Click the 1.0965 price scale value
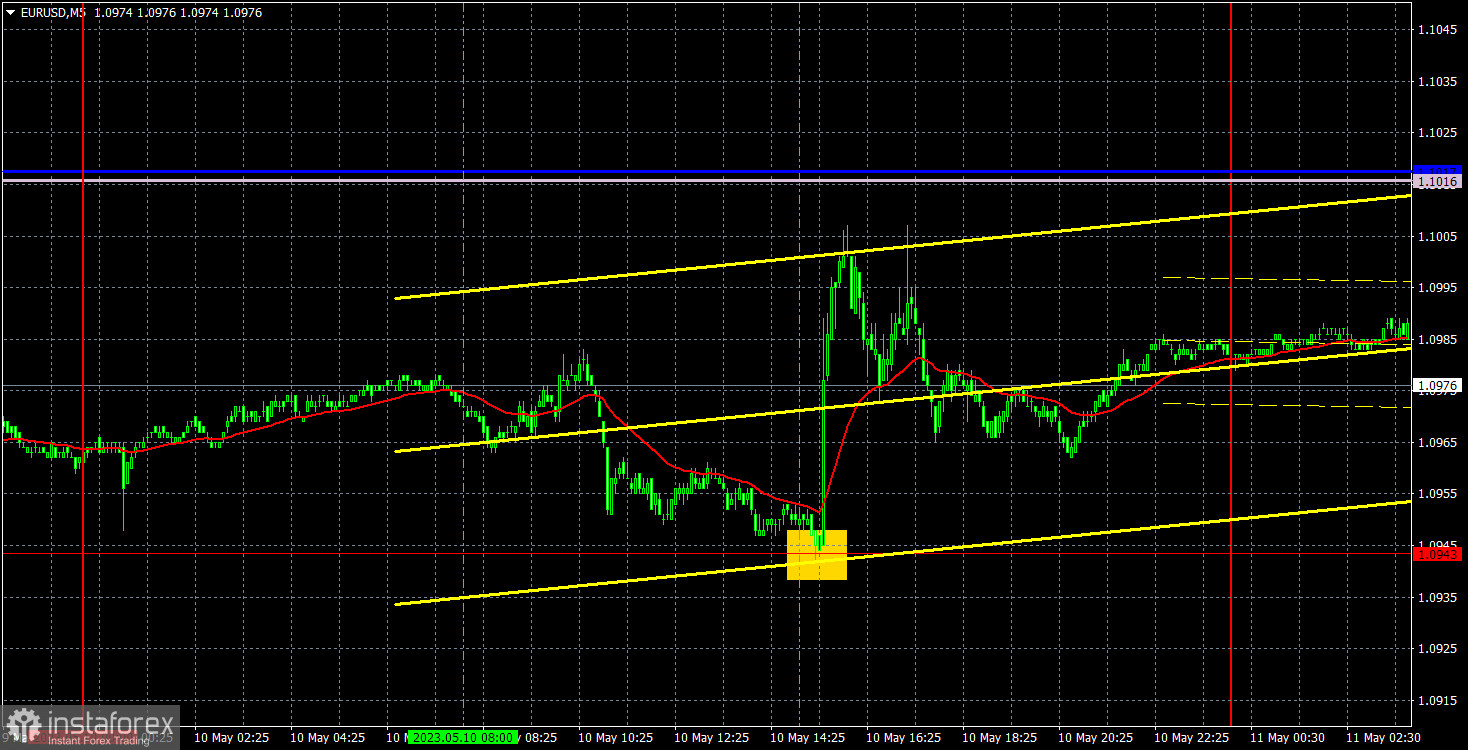The width and height of the screenshot is (1468, 750). pyautogui.click(x=1437, y=442)
